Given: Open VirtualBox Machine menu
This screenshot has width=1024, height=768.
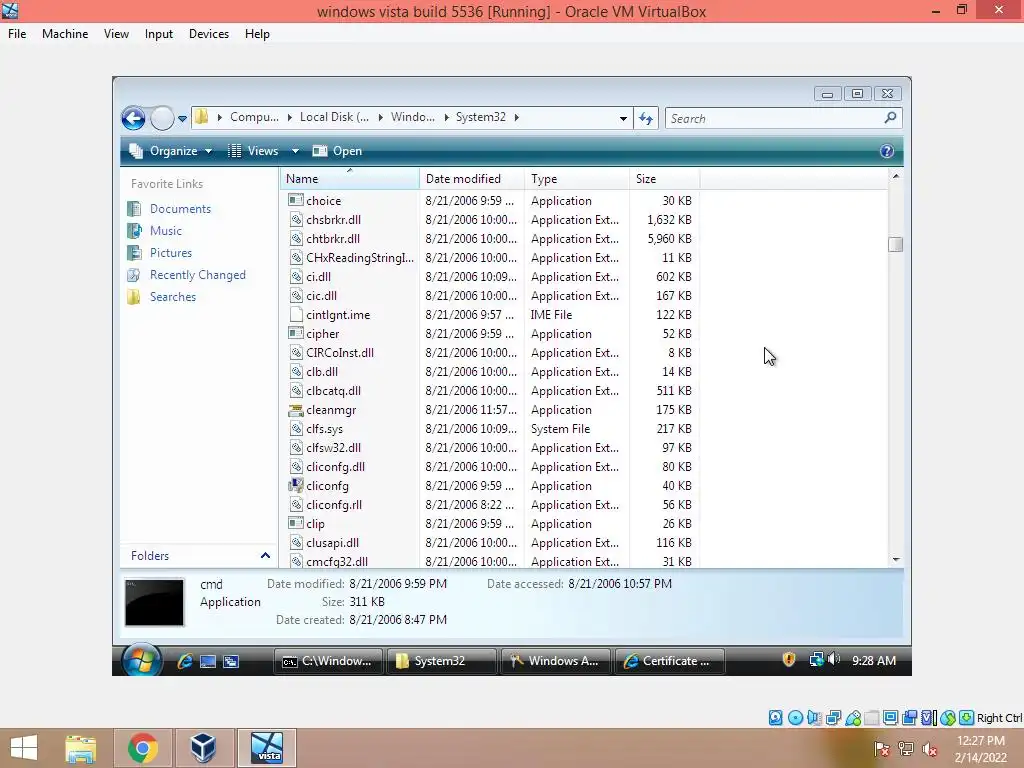Looking at the screenshot, I should [x=65, y=34].
